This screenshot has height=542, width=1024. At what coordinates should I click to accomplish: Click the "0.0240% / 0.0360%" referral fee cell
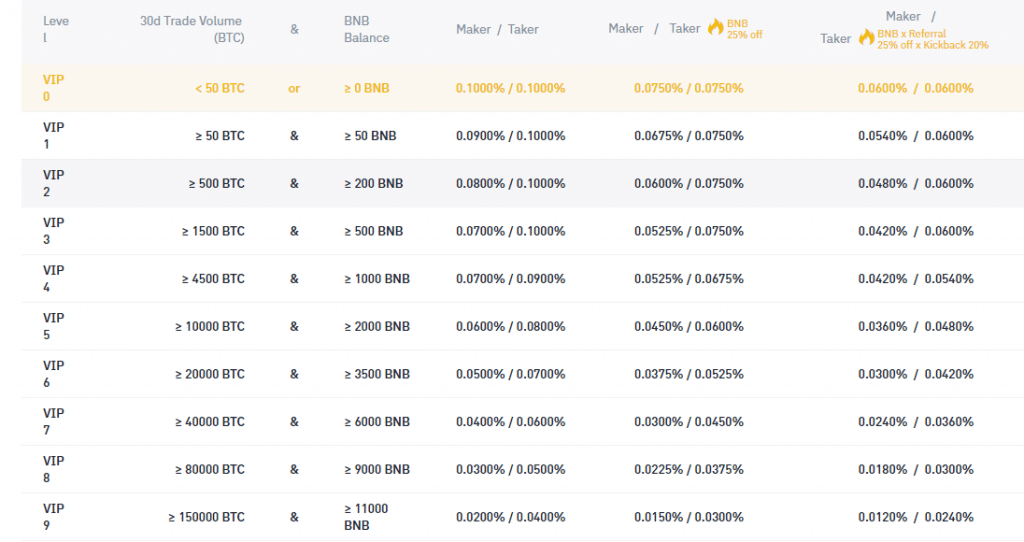point(916,422)
